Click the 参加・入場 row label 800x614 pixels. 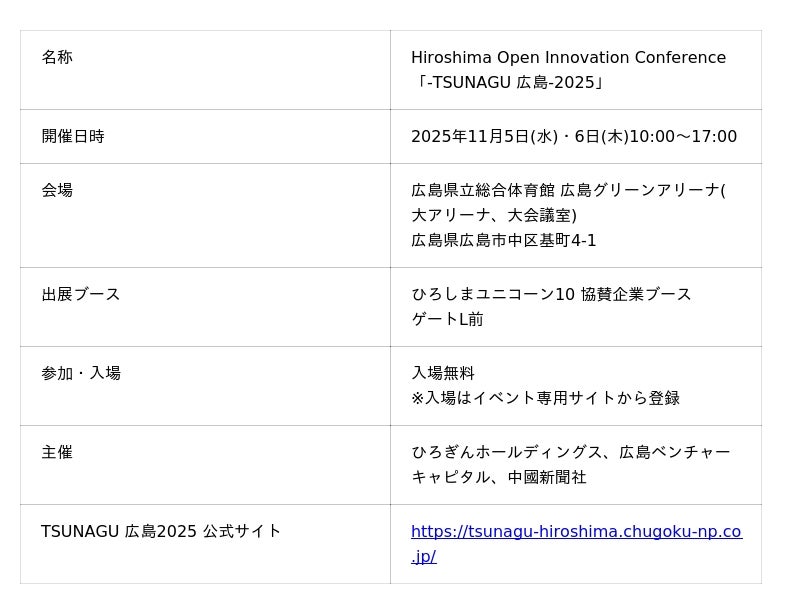coord(81,373)
